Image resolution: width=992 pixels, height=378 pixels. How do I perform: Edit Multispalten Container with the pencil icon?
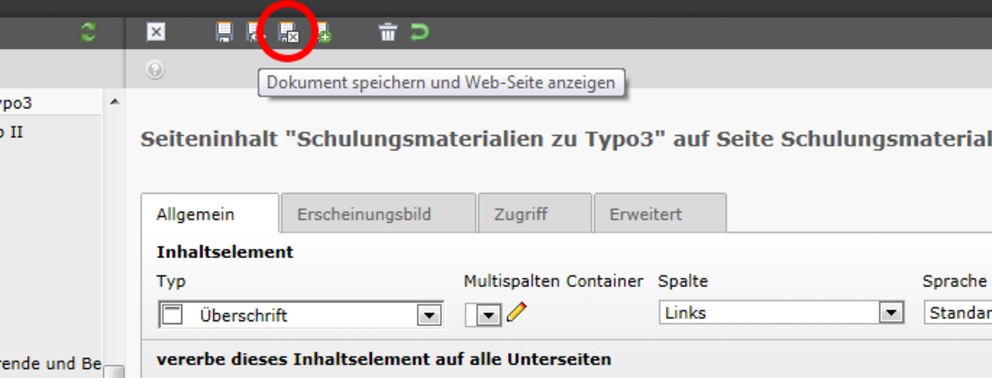[x=516, y=312]
